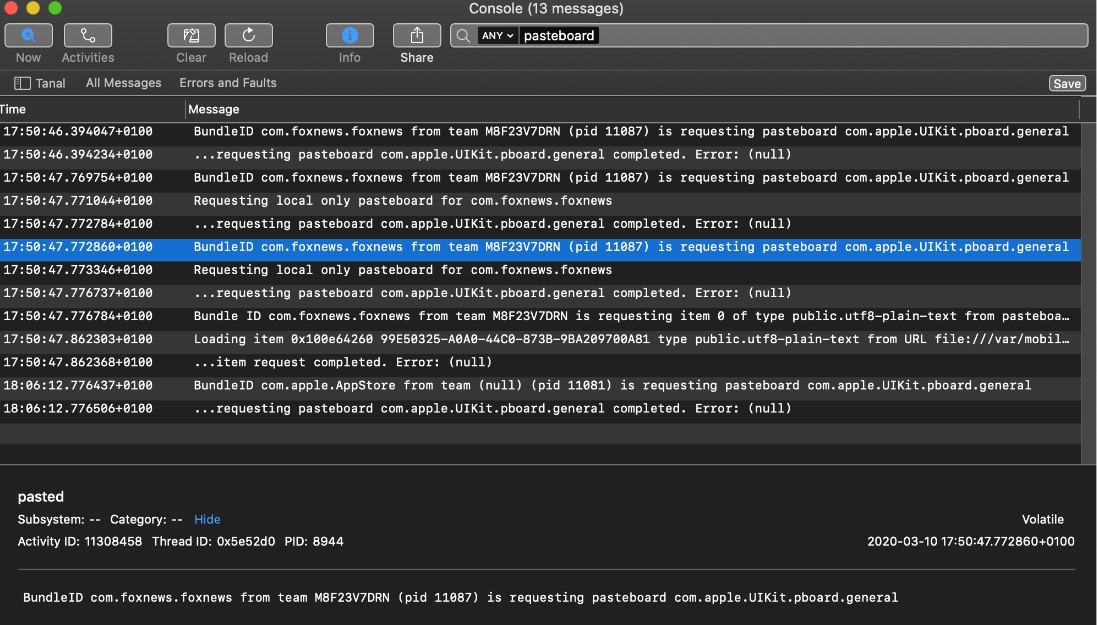Select the Tanal device filter
The width and height of the screenshot is (1097, 625).
click(x=50, y=83)
